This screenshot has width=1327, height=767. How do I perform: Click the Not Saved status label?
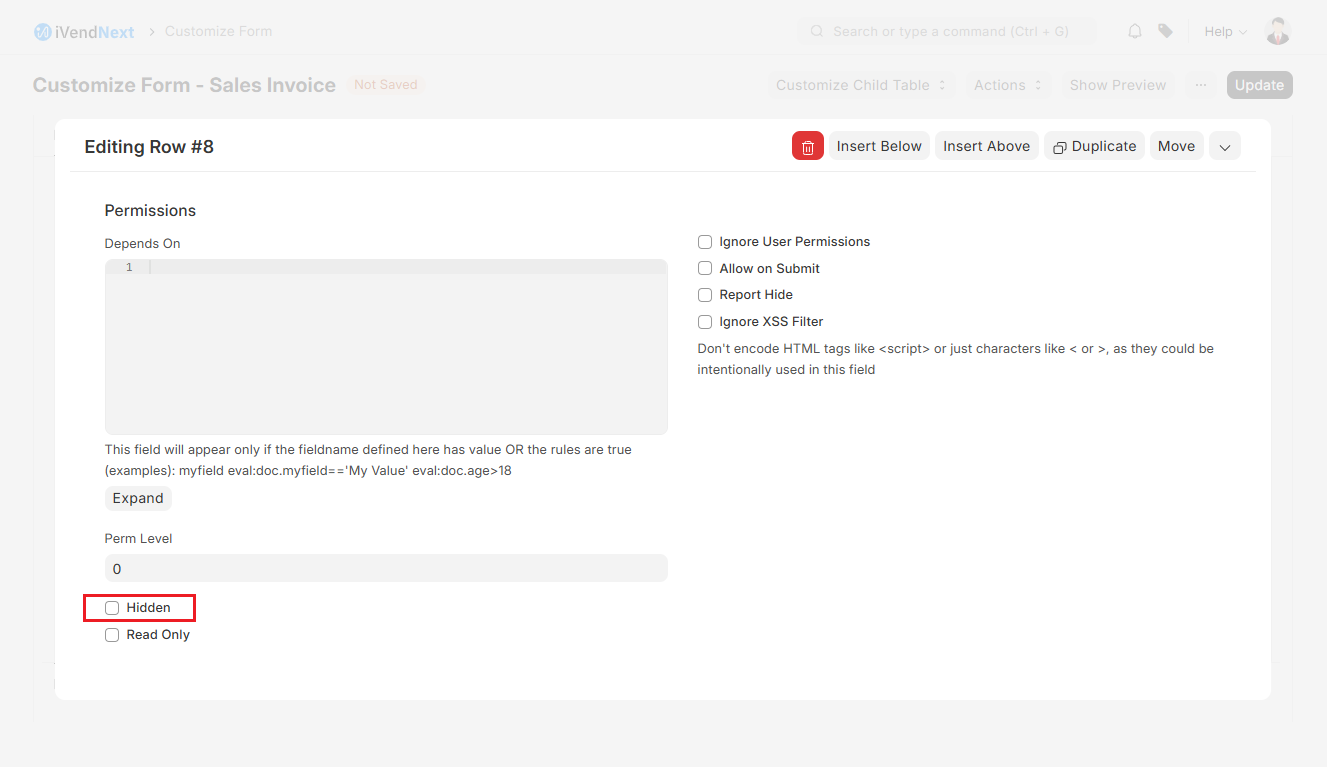coord(386,85)
